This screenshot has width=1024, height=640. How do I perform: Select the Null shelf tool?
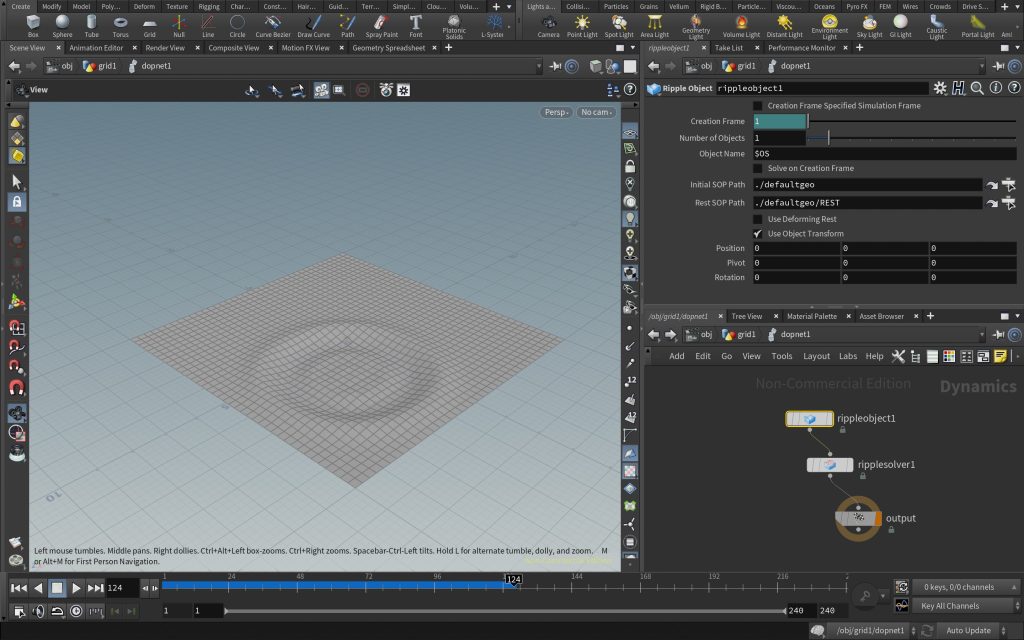click(x=179, y=26)
